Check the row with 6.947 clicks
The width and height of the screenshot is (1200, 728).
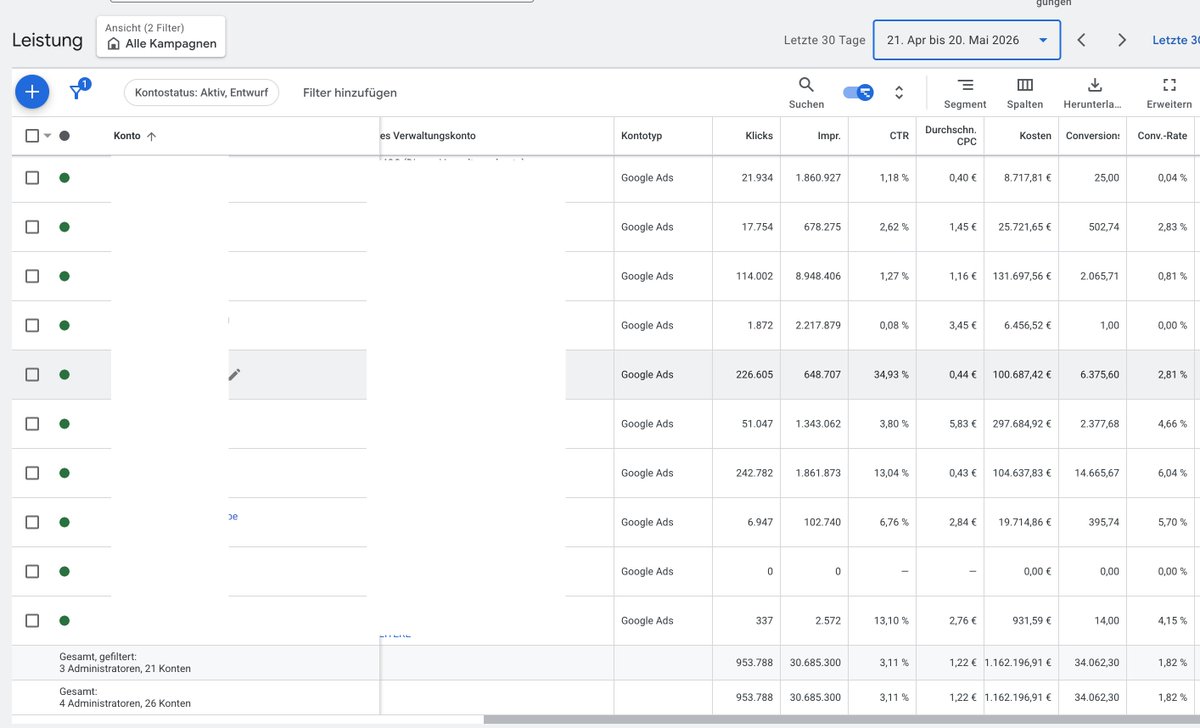pos(32,522)
